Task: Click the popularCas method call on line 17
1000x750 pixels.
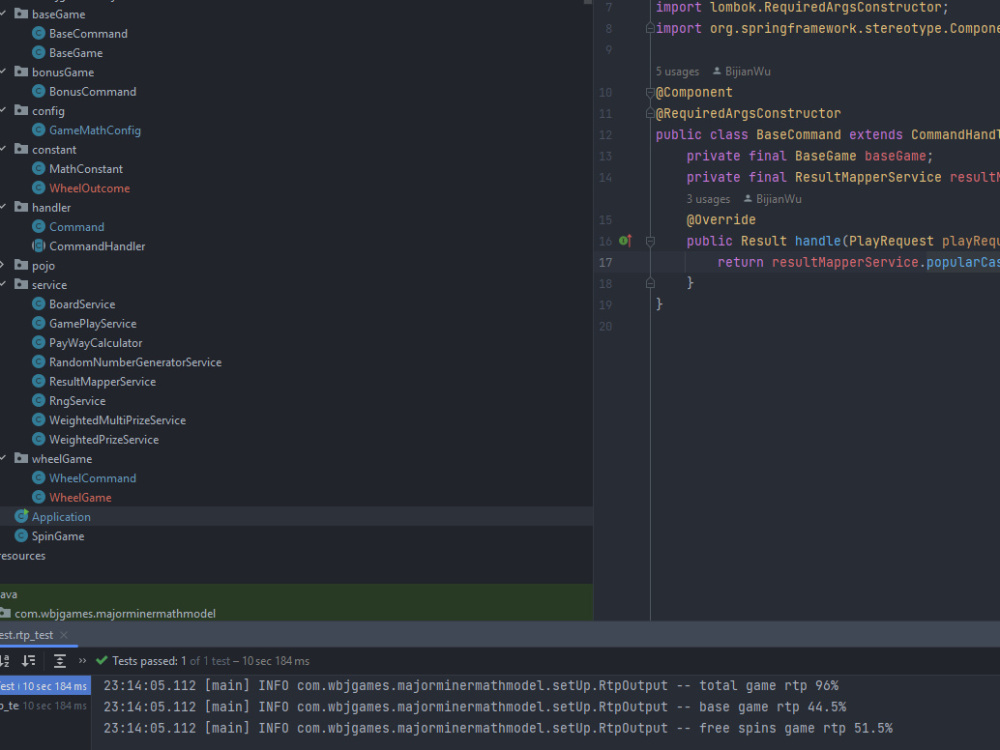Action: coord(962,262)
